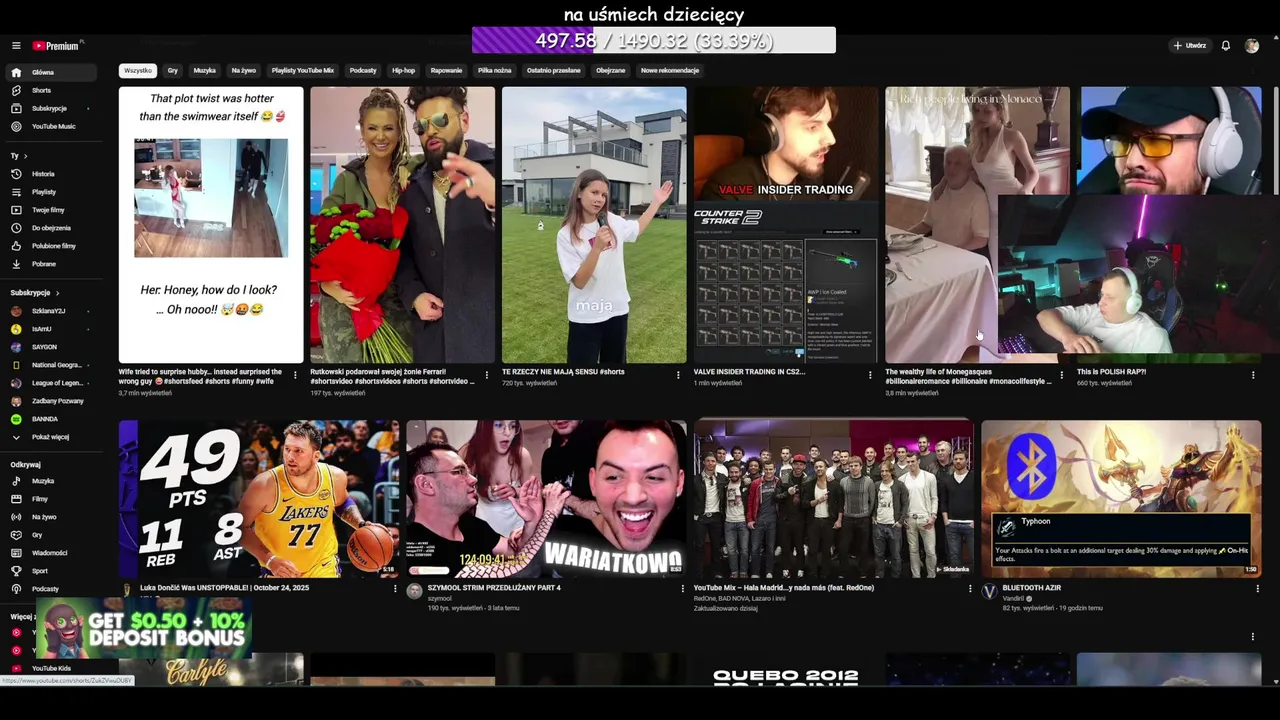1280x720 pixels.
Task: Open the SAYGON subscription channel
Action: coord(49,347)
